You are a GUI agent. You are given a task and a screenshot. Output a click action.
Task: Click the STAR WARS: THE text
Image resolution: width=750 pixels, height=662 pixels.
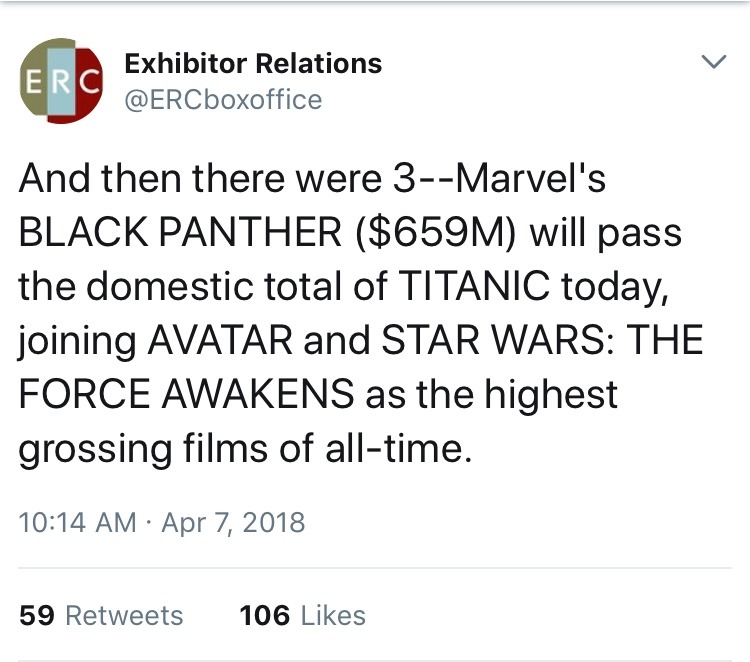click(542, 340)
